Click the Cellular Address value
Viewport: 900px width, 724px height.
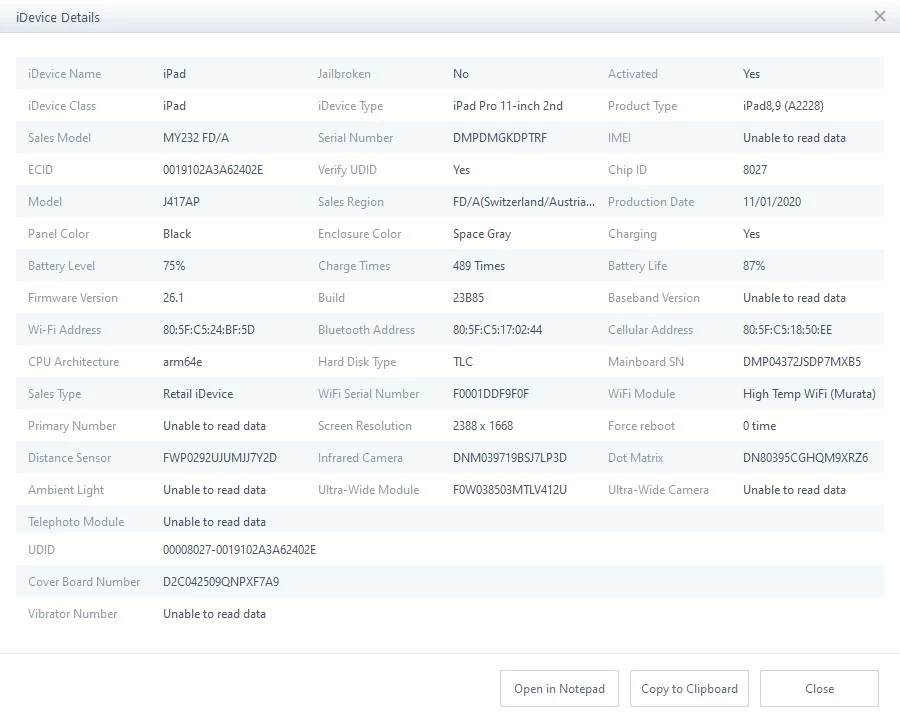click(787, 330)
